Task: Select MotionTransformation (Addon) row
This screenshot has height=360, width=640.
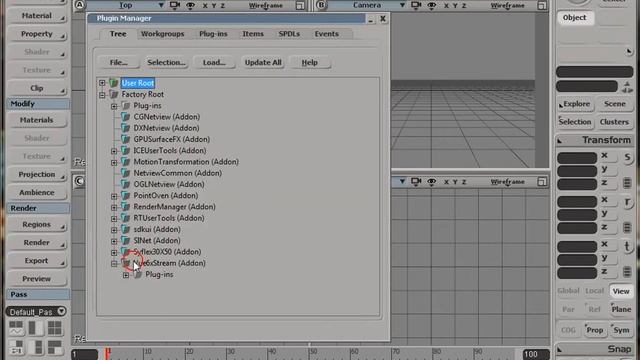Action: coord(186,162)
